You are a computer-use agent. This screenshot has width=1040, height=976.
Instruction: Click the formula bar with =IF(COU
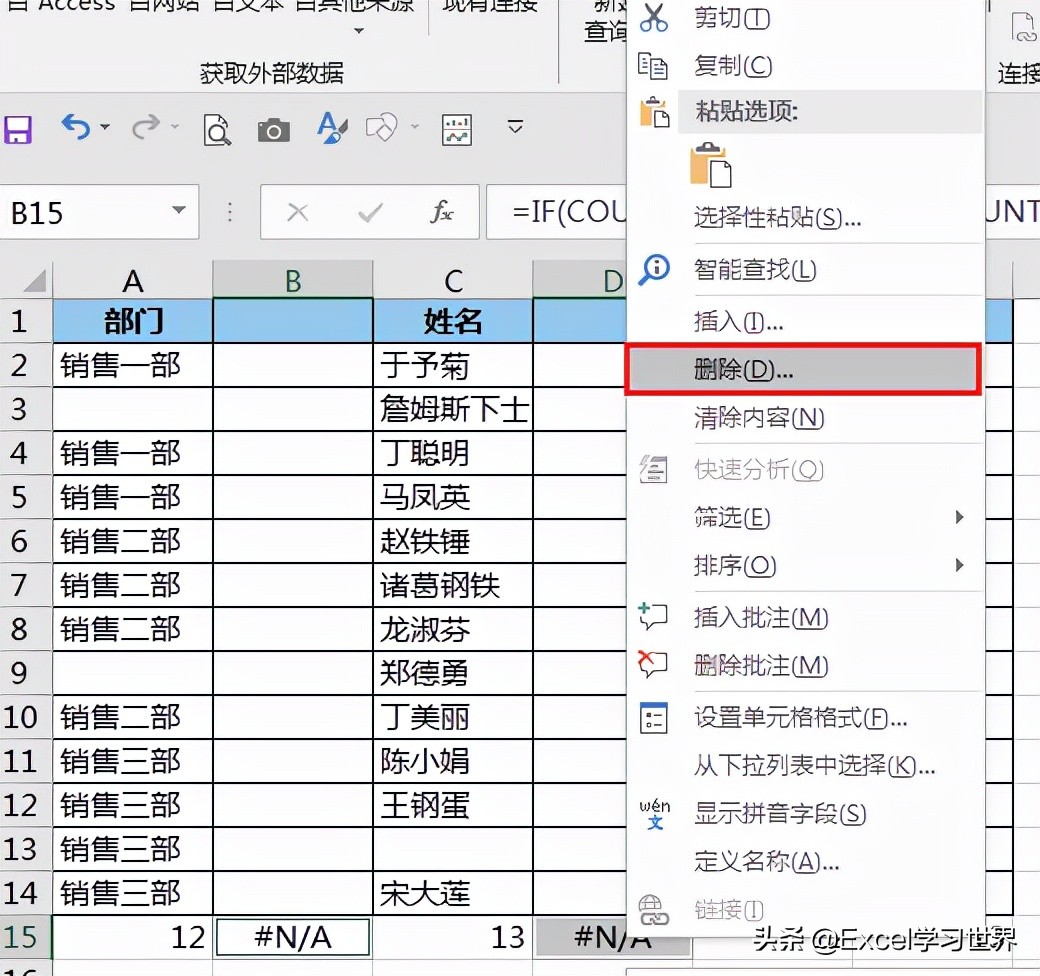pos(557,212)
